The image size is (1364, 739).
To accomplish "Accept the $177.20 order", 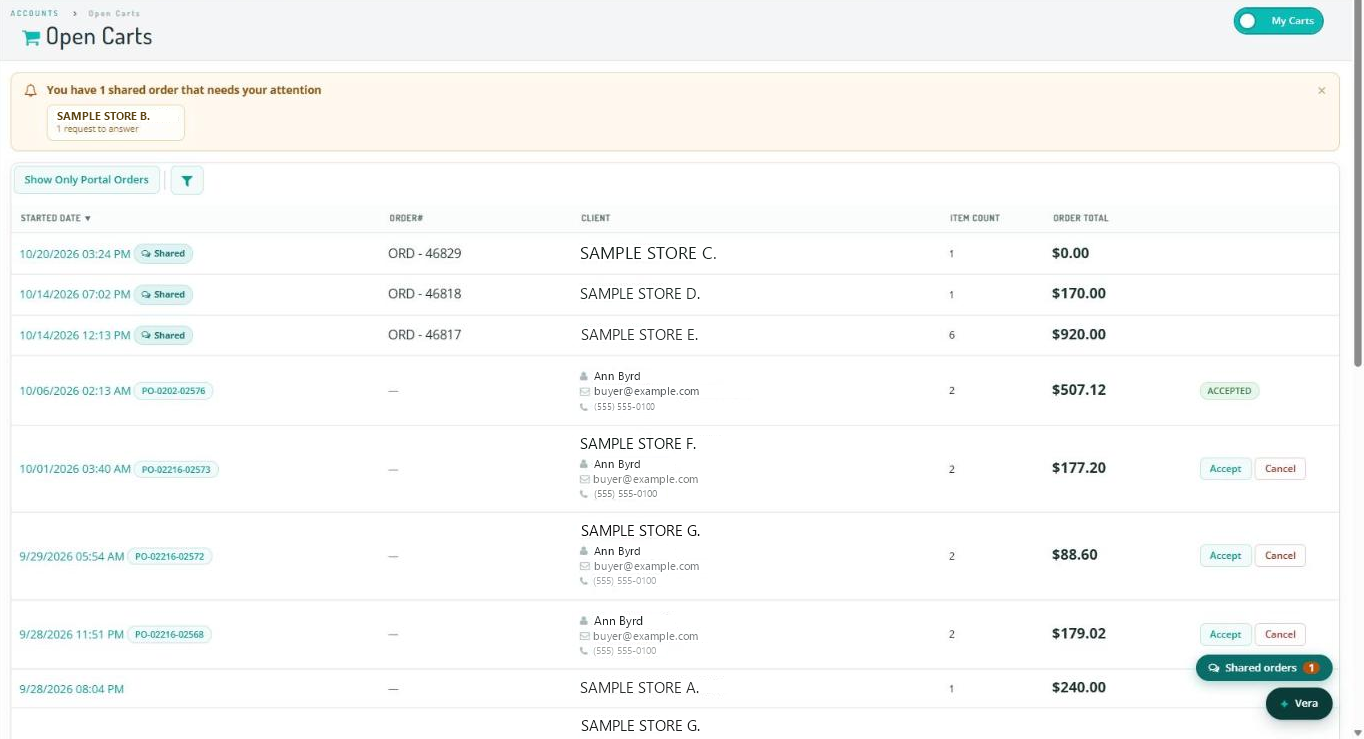I will click(x=1225, y=469).
